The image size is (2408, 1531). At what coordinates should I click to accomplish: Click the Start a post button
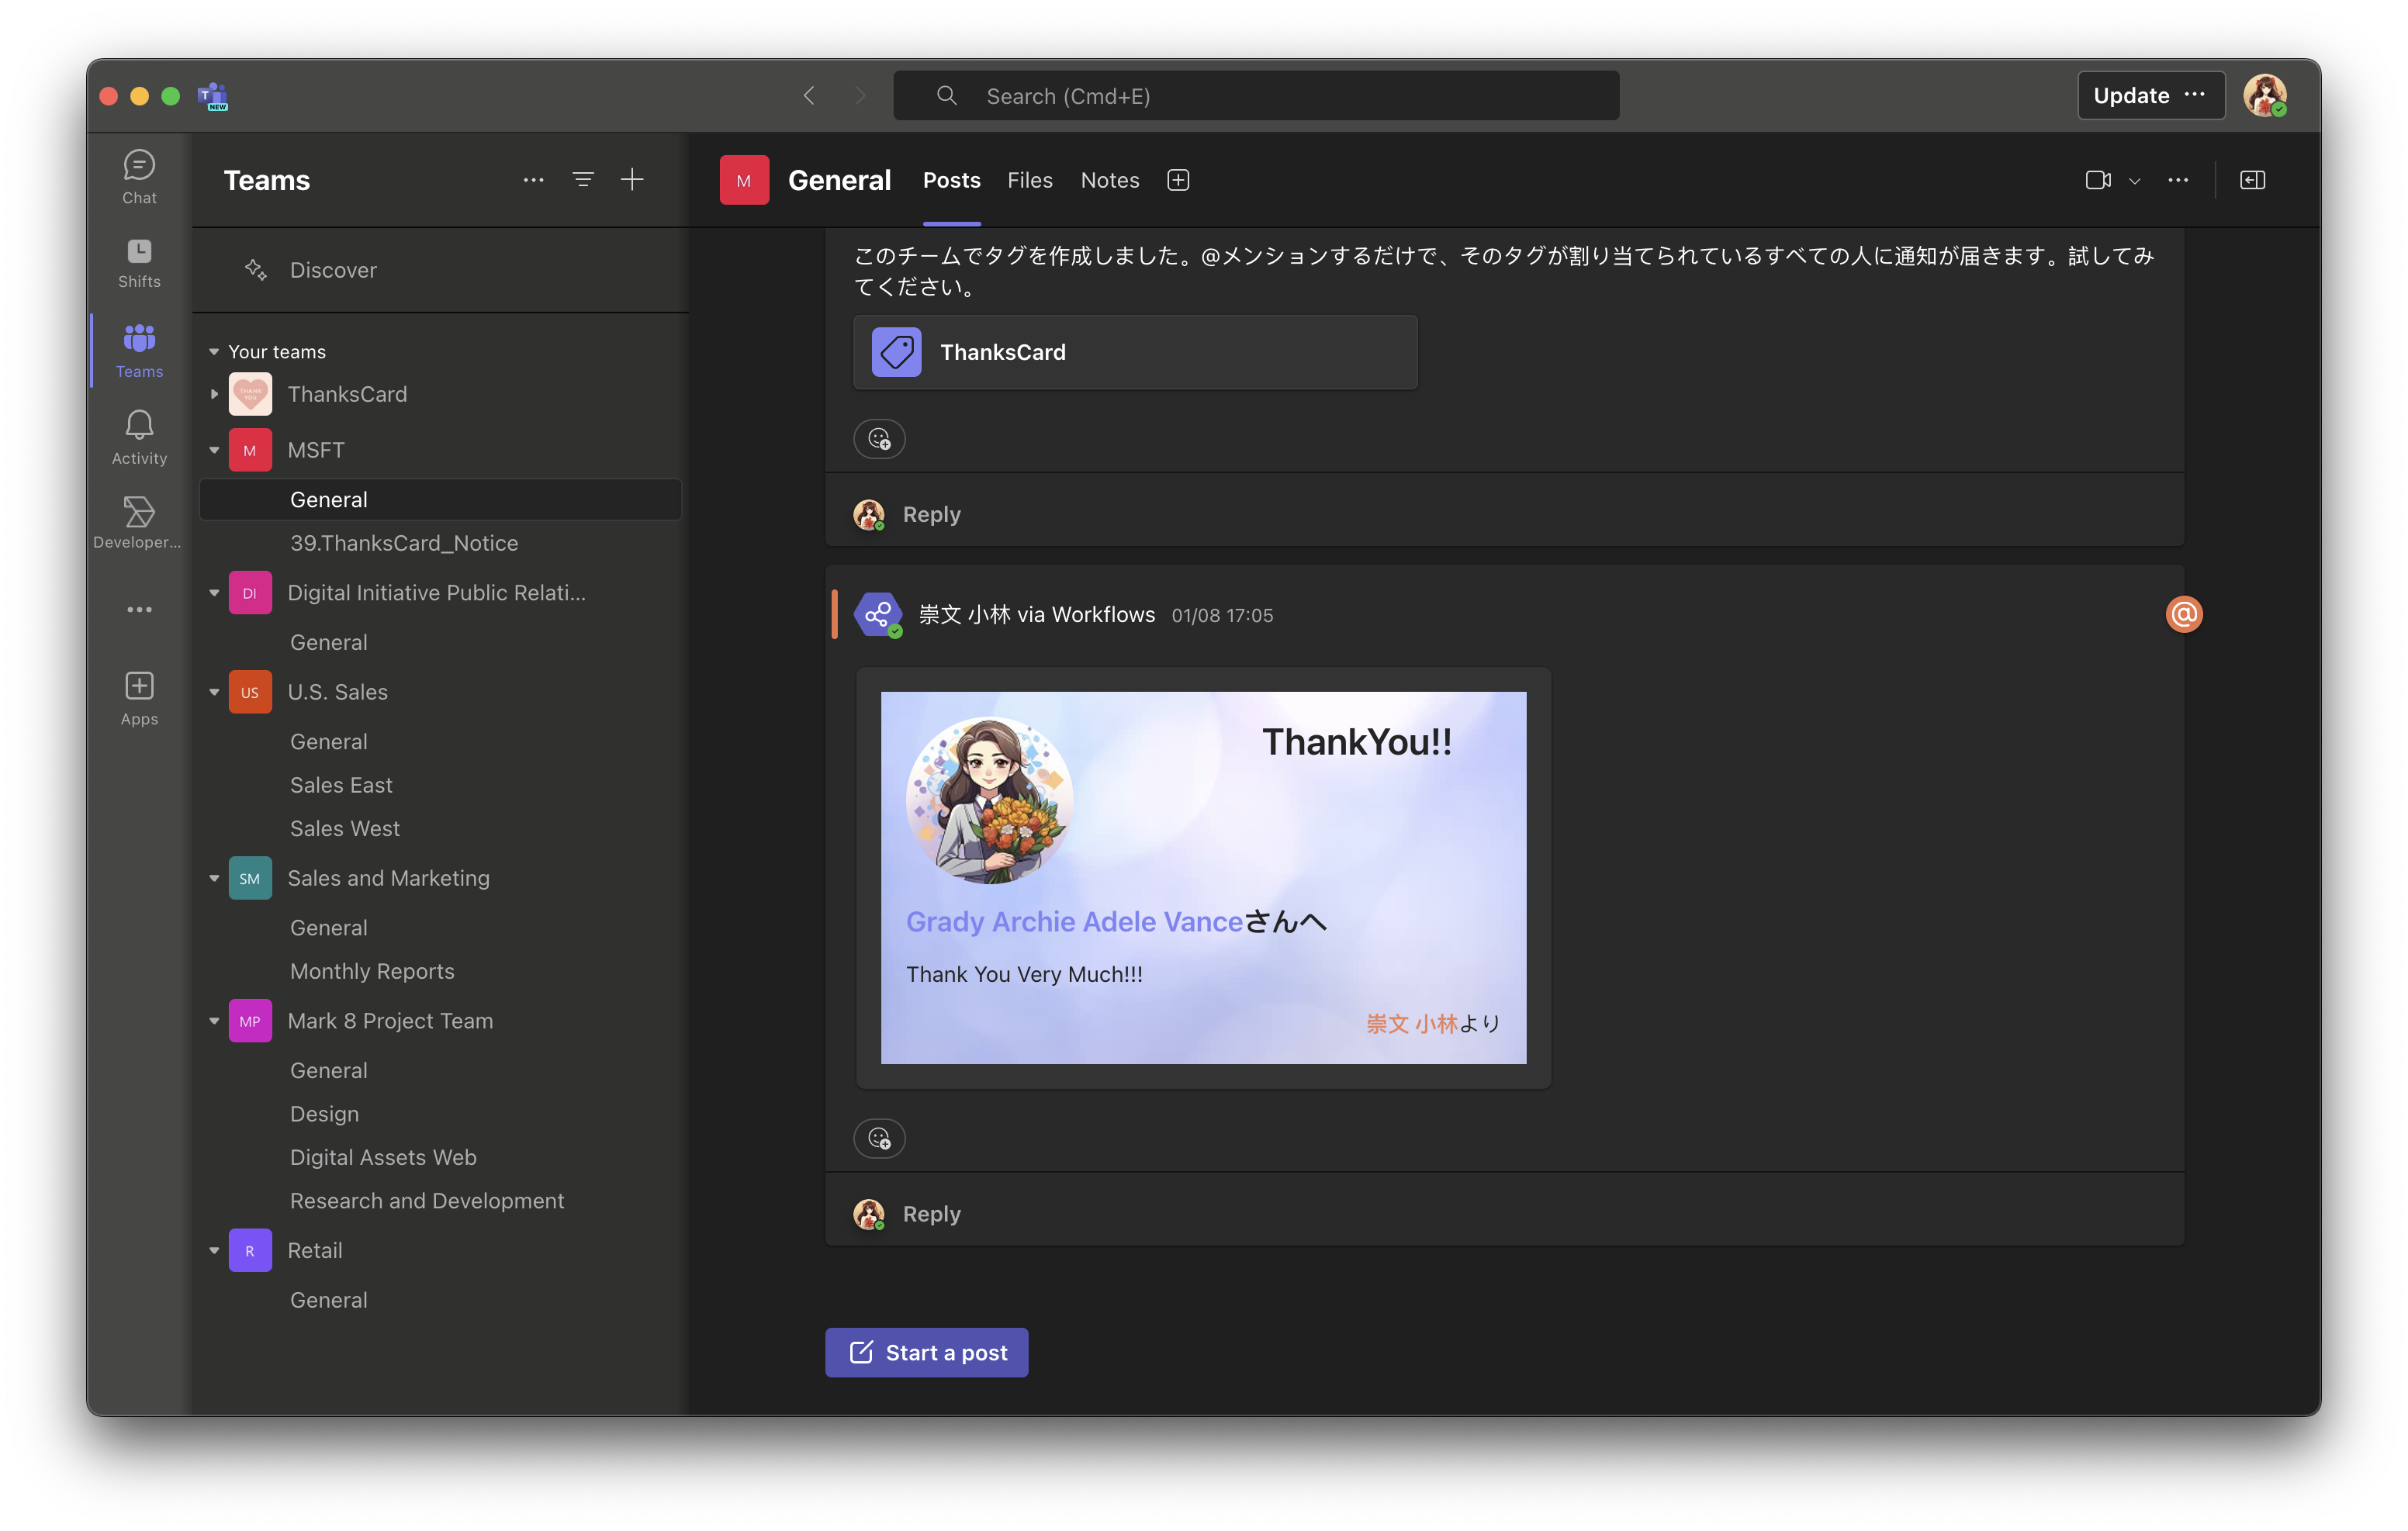926,1352
